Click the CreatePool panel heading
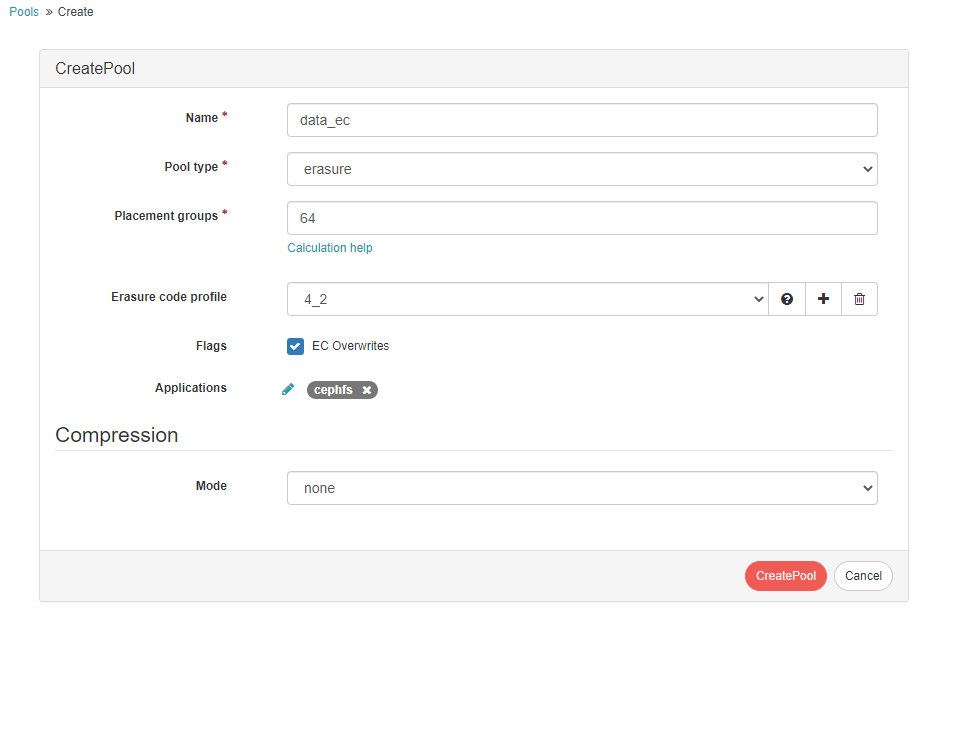Viewport: 968px width, 743px height. click(x=95, y=68)
